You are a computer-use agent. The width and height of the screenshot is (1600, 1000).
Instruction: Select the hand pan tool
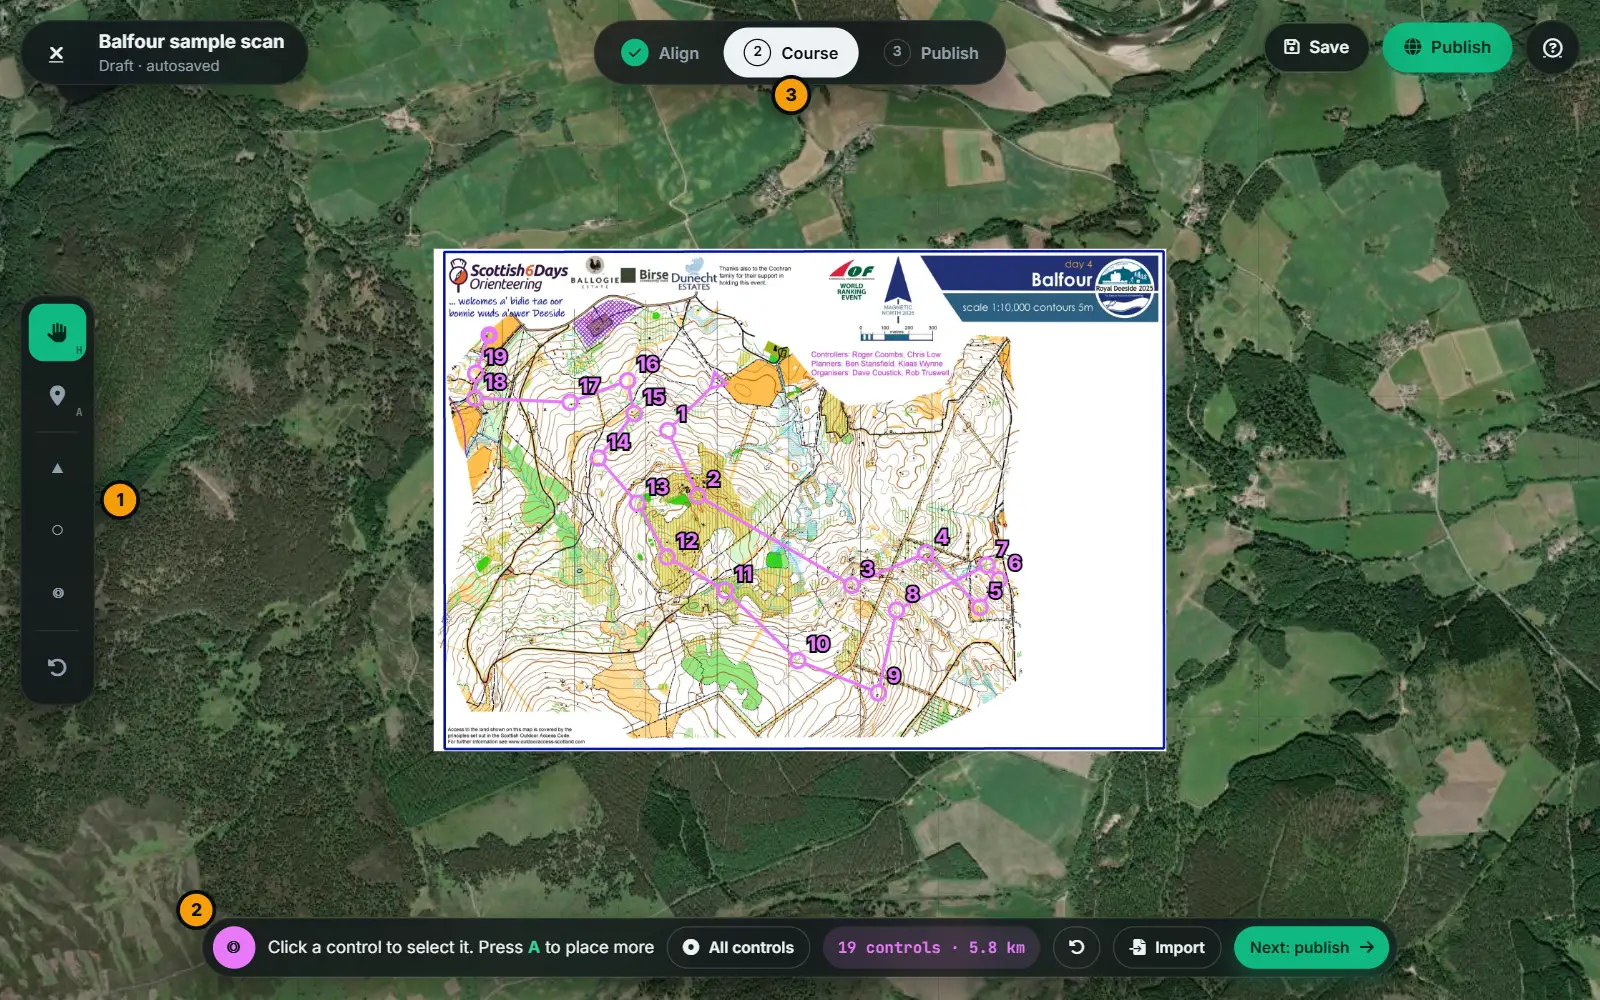(x=57, y=333)
